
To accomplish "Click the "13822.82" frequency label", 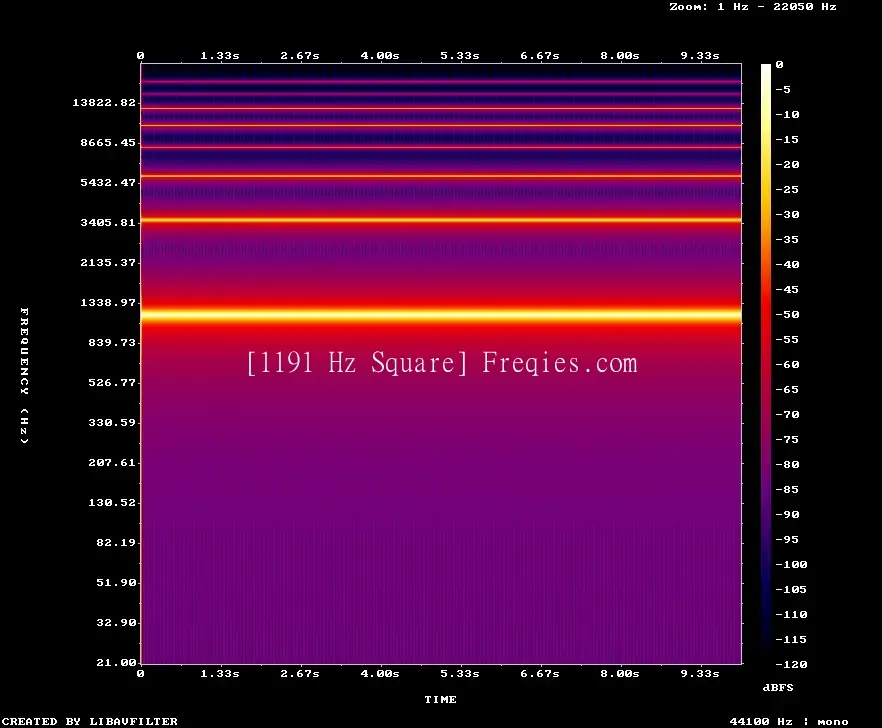I will coord(104,102).
